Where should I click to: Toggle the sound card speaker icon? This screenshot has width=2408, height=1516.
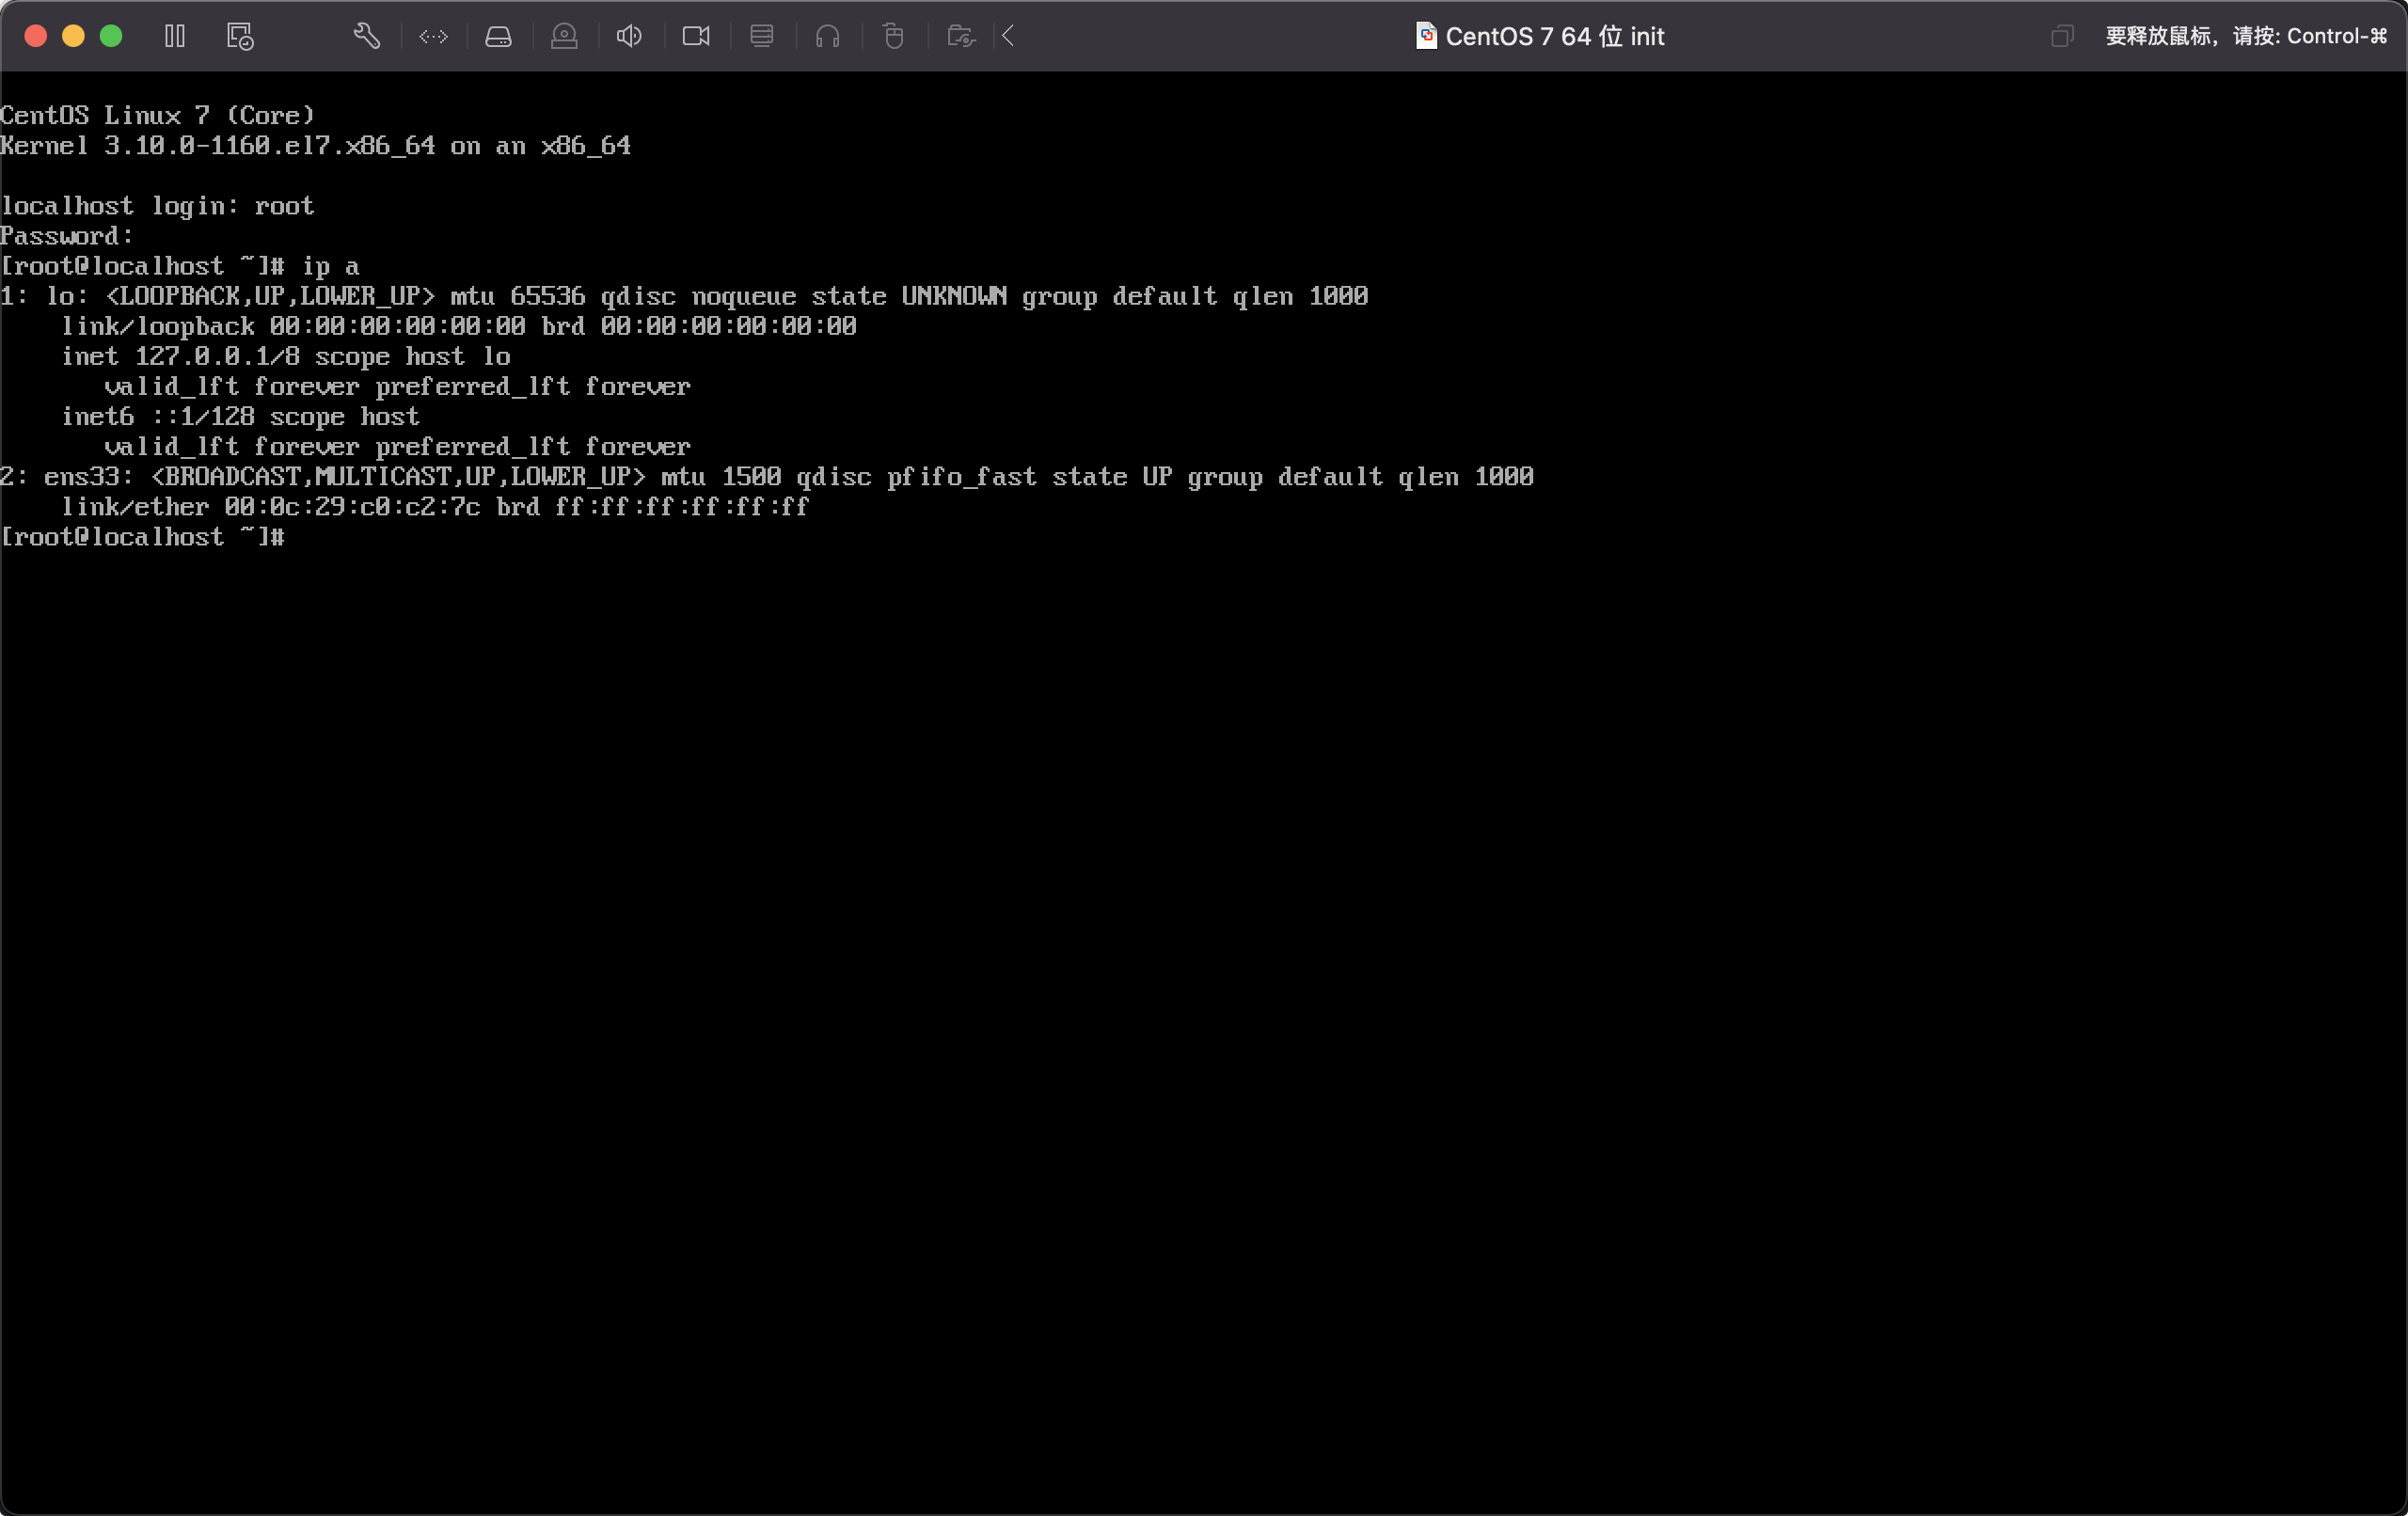tap(629, 36)
